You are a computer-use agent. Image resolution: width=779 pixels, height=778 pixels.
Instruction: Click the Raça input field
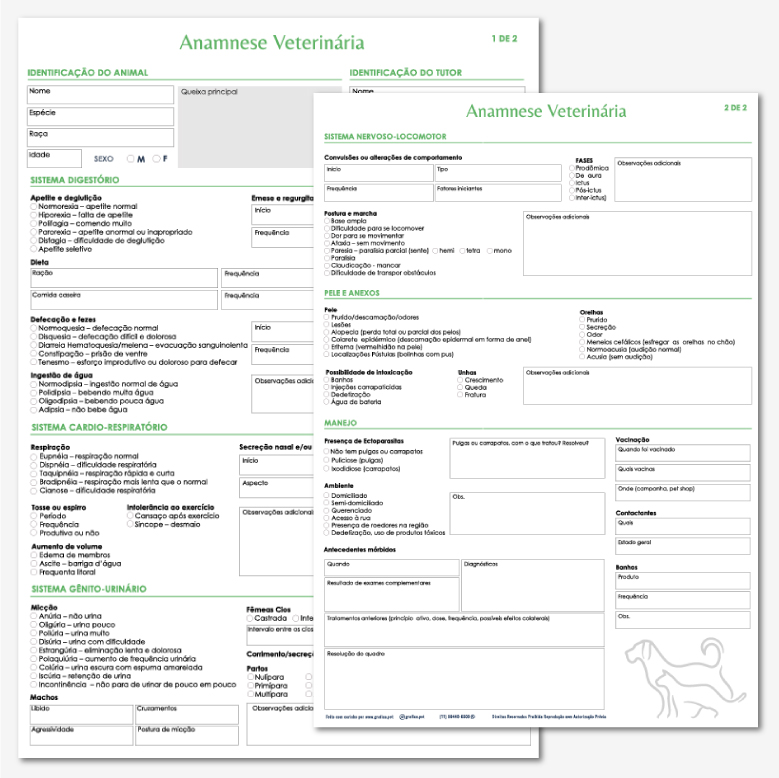tap(100, 138)
